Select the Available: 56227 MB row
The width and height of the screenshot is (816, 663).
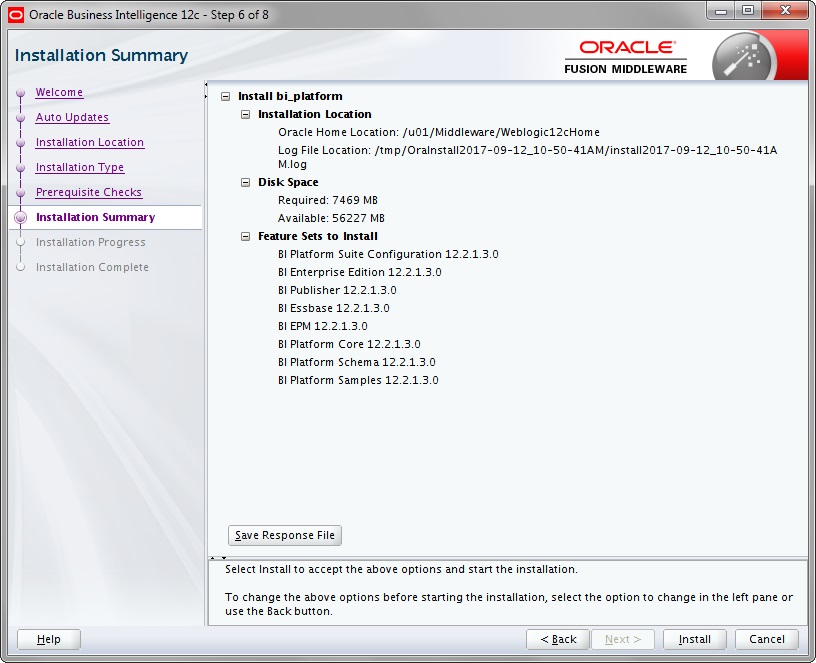[332, 218]
